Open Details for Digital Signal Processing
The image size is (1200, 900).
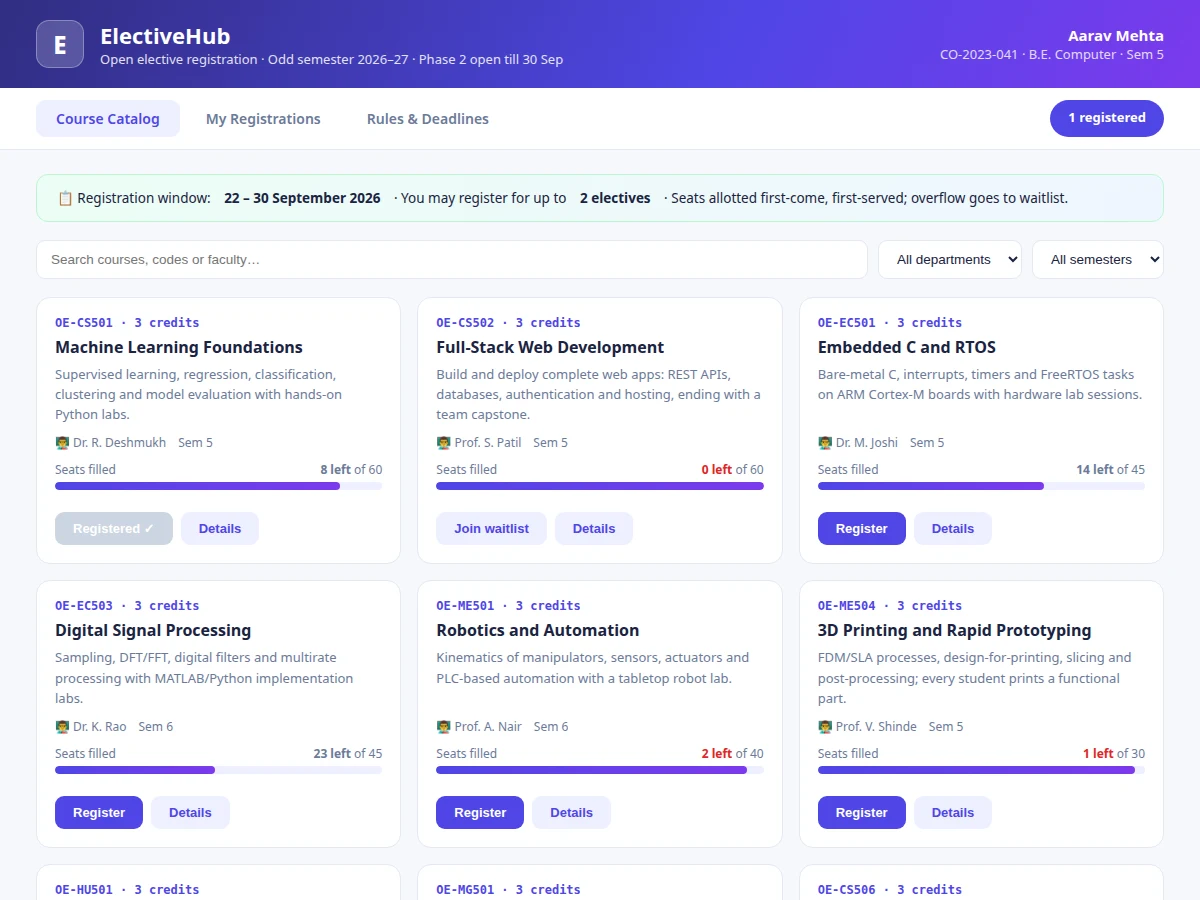point(190,812)
